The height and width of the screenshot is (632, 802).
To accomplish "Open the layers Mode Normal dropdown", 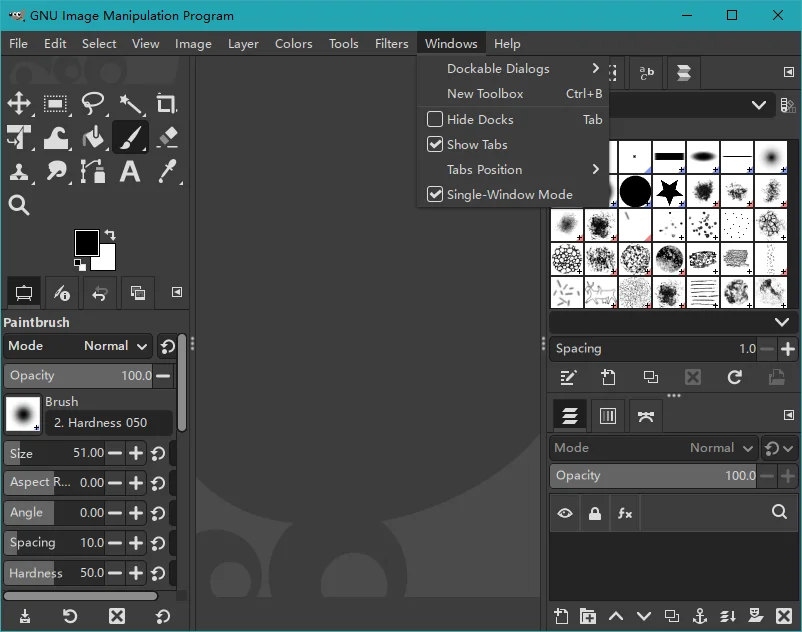I will point(654,448).
